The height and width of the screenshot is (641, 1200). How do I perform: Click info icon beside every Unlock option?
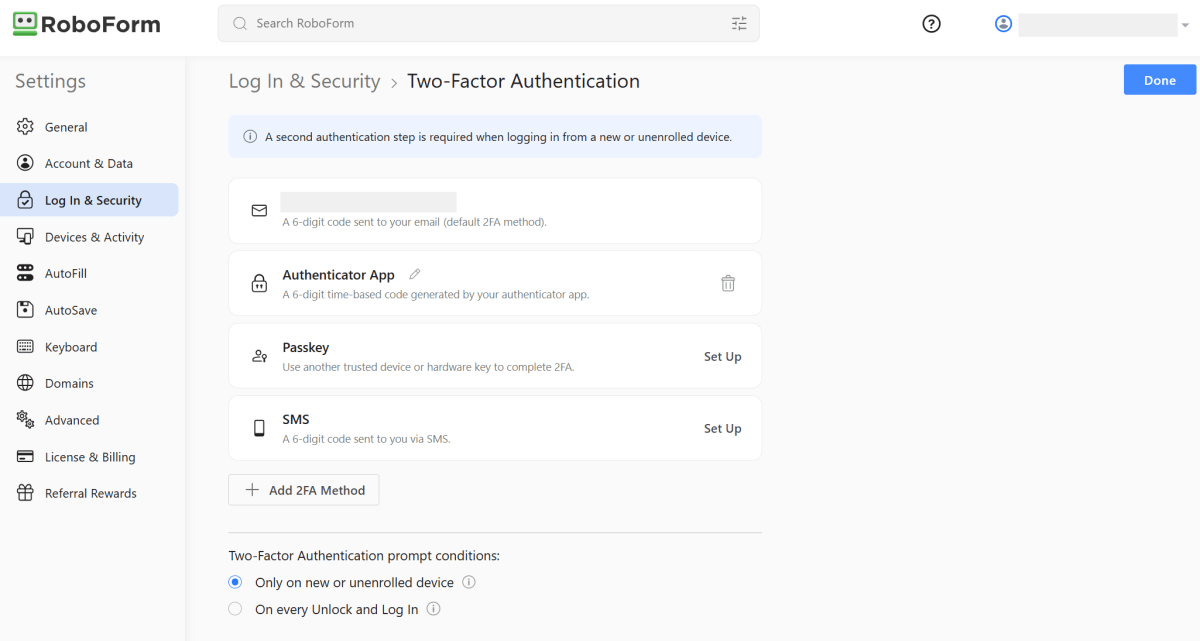tap(434, 609)
